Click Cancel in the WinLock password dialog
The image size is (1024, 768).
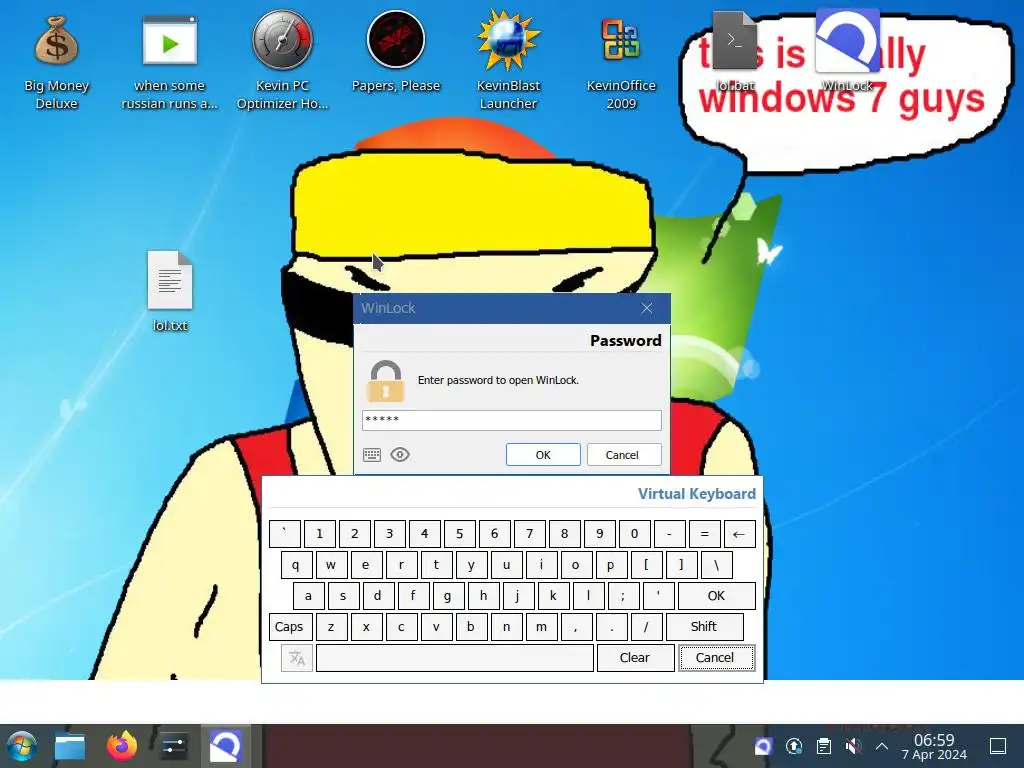coord(624,455)
